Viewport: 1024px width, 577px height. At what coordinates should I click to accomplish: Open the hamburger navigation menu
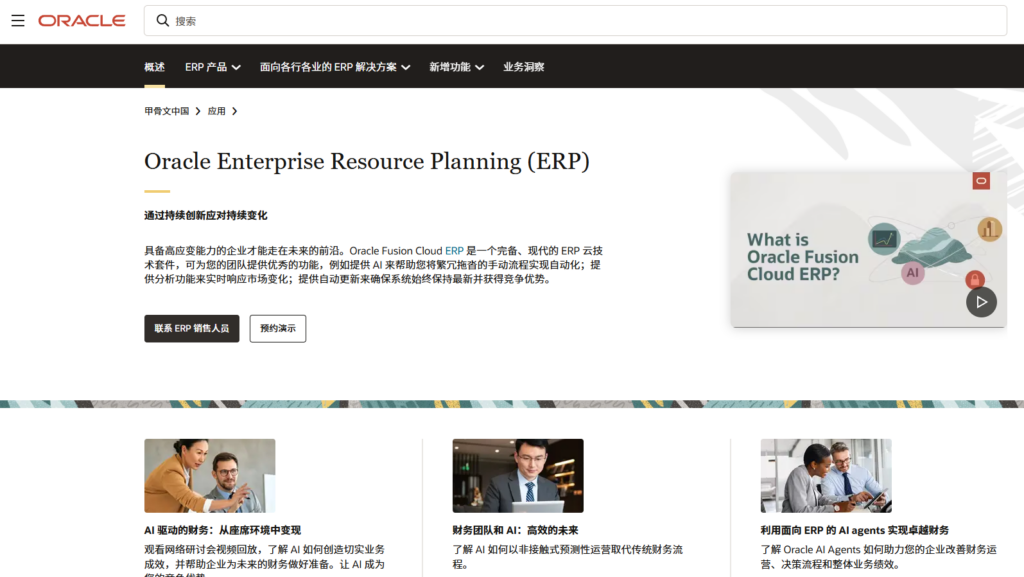point(18,21)
